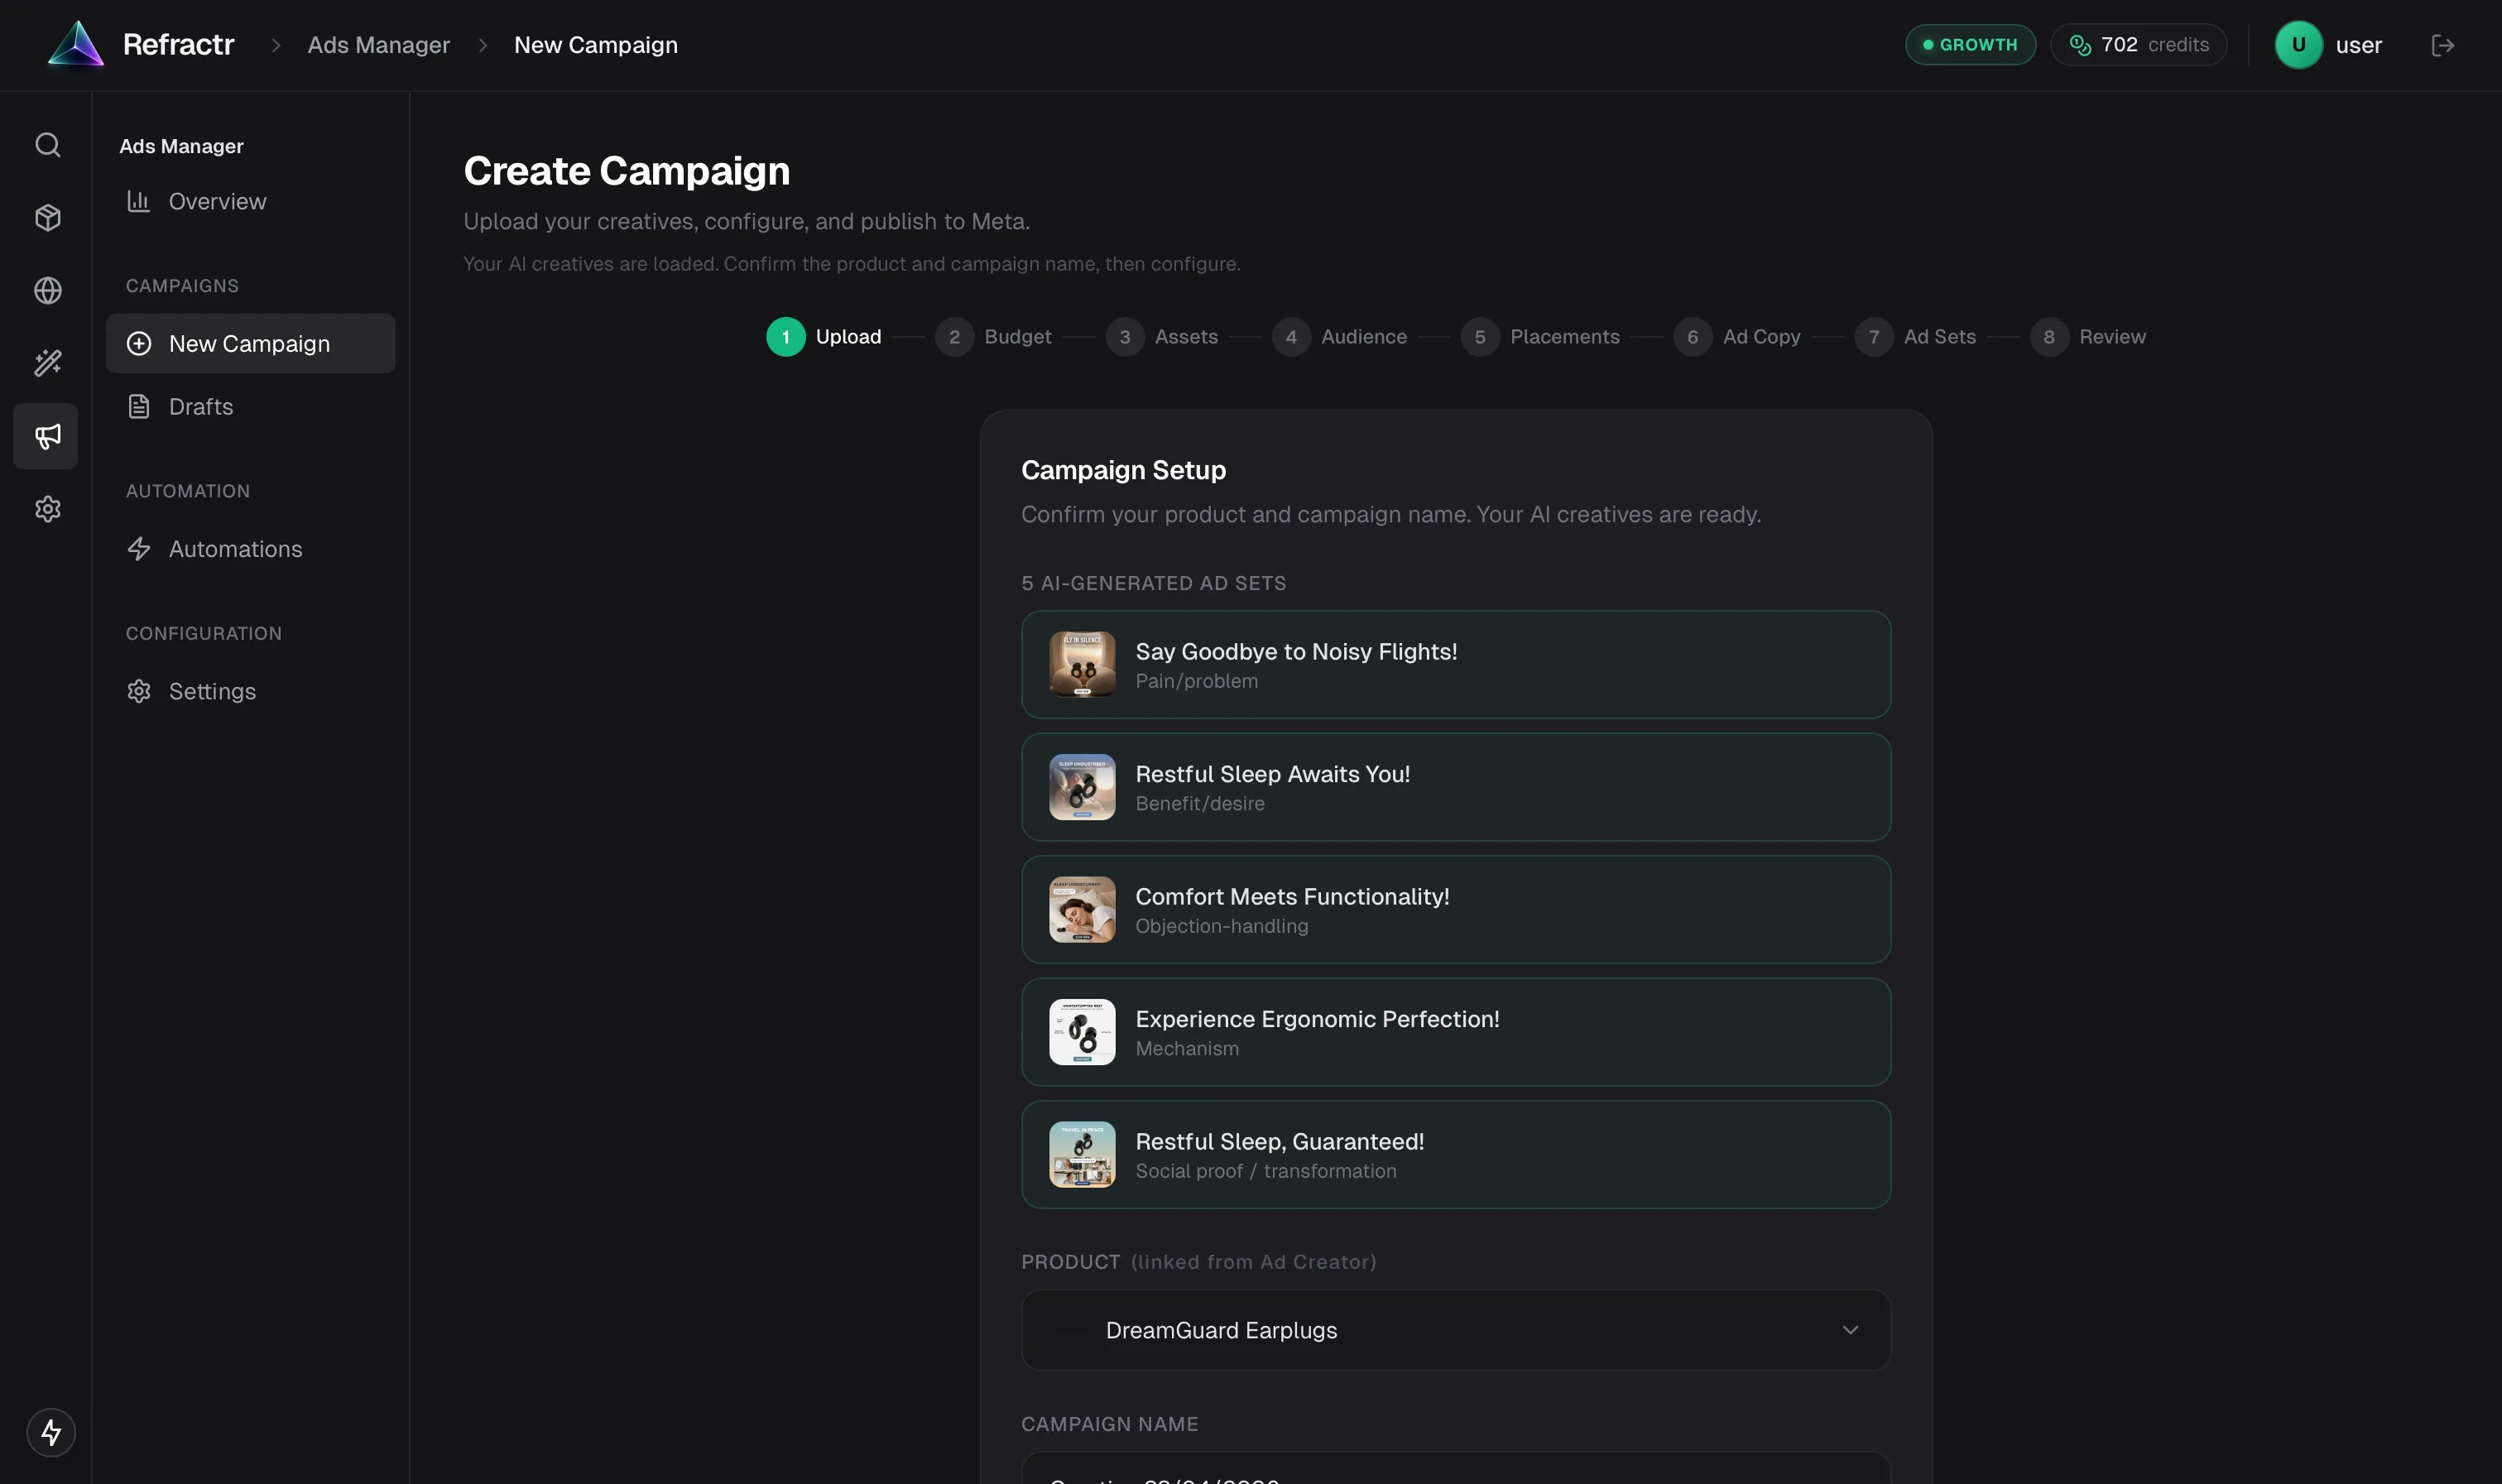Click the Refractr prism logo
The height and width of the screenshot is (1484, 2502).
coord(76,44)
